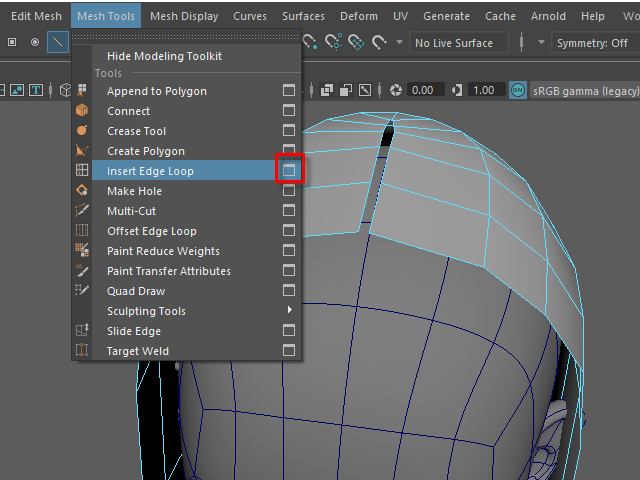
Task: Click Hide Modeling Toolkit
Action: click(x=164, y=56)
